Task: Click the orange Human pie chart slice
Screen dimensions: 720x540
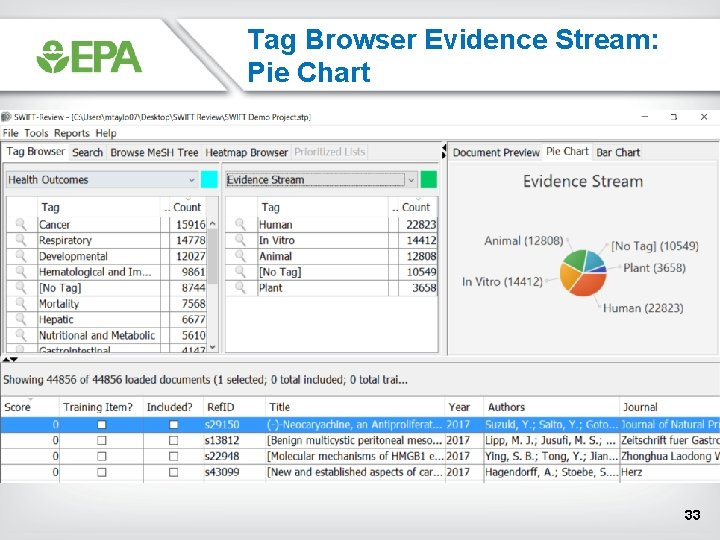Action: 589,284
